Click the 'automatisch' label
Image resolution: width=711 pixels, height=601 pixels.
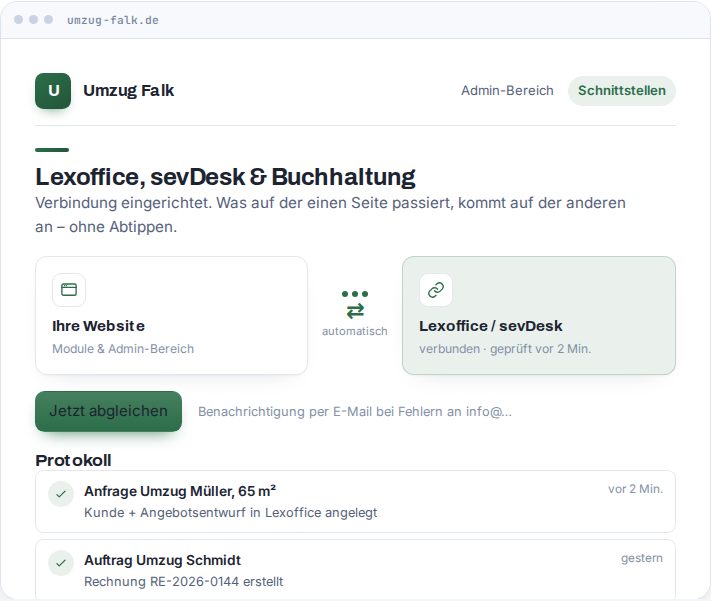[x=355, y=331]
